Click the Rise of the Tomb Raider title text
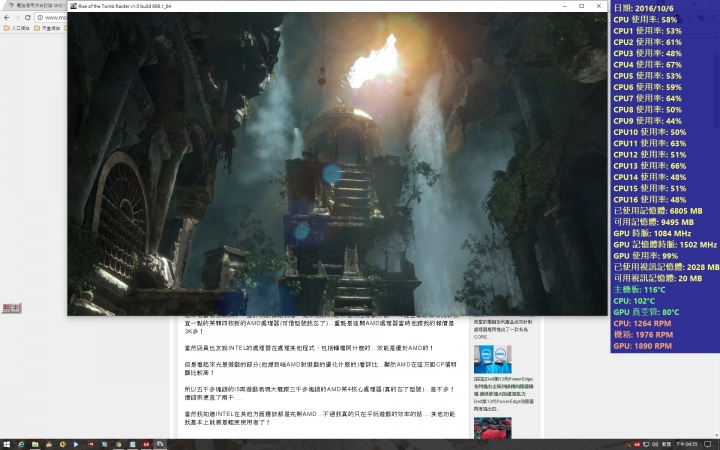 (124, 6)
